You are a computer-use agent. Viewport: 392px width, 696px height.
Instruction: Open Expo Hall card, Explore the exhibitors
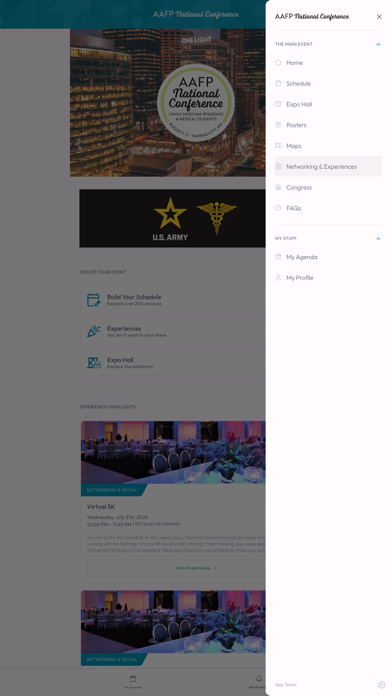click(x=173, y=363)
